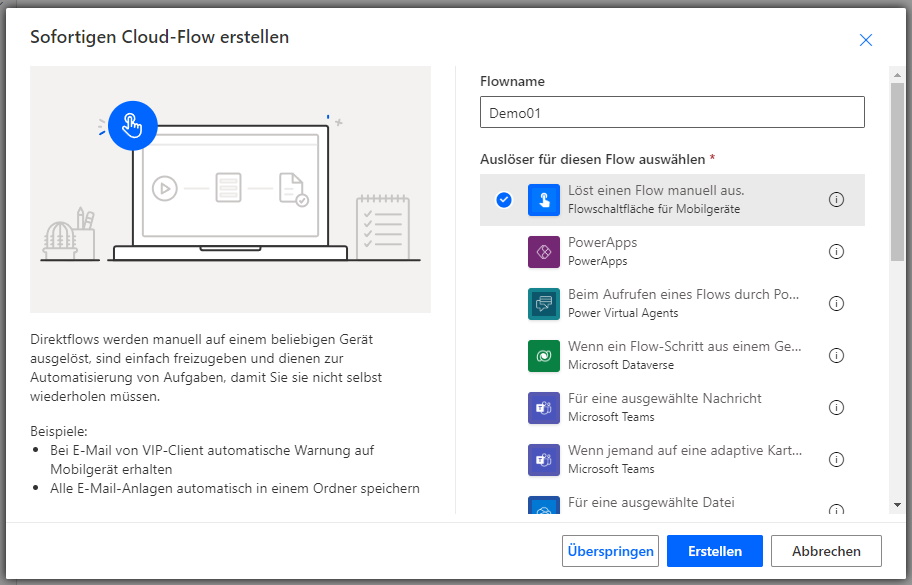
Task: Deselect the checked manual trigger radio button
Action: [x=504, y=200]
